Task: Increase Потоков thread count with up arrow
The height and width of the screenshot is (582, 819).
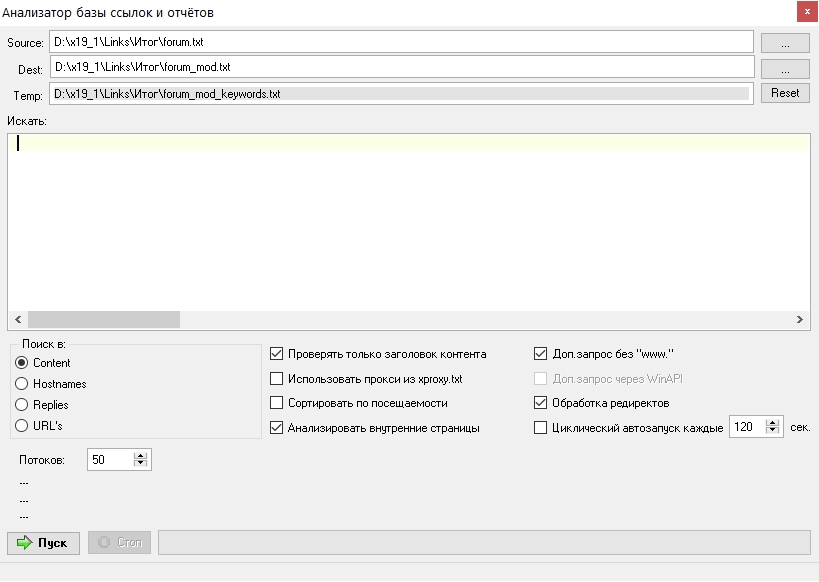Action: coord(141,455)
